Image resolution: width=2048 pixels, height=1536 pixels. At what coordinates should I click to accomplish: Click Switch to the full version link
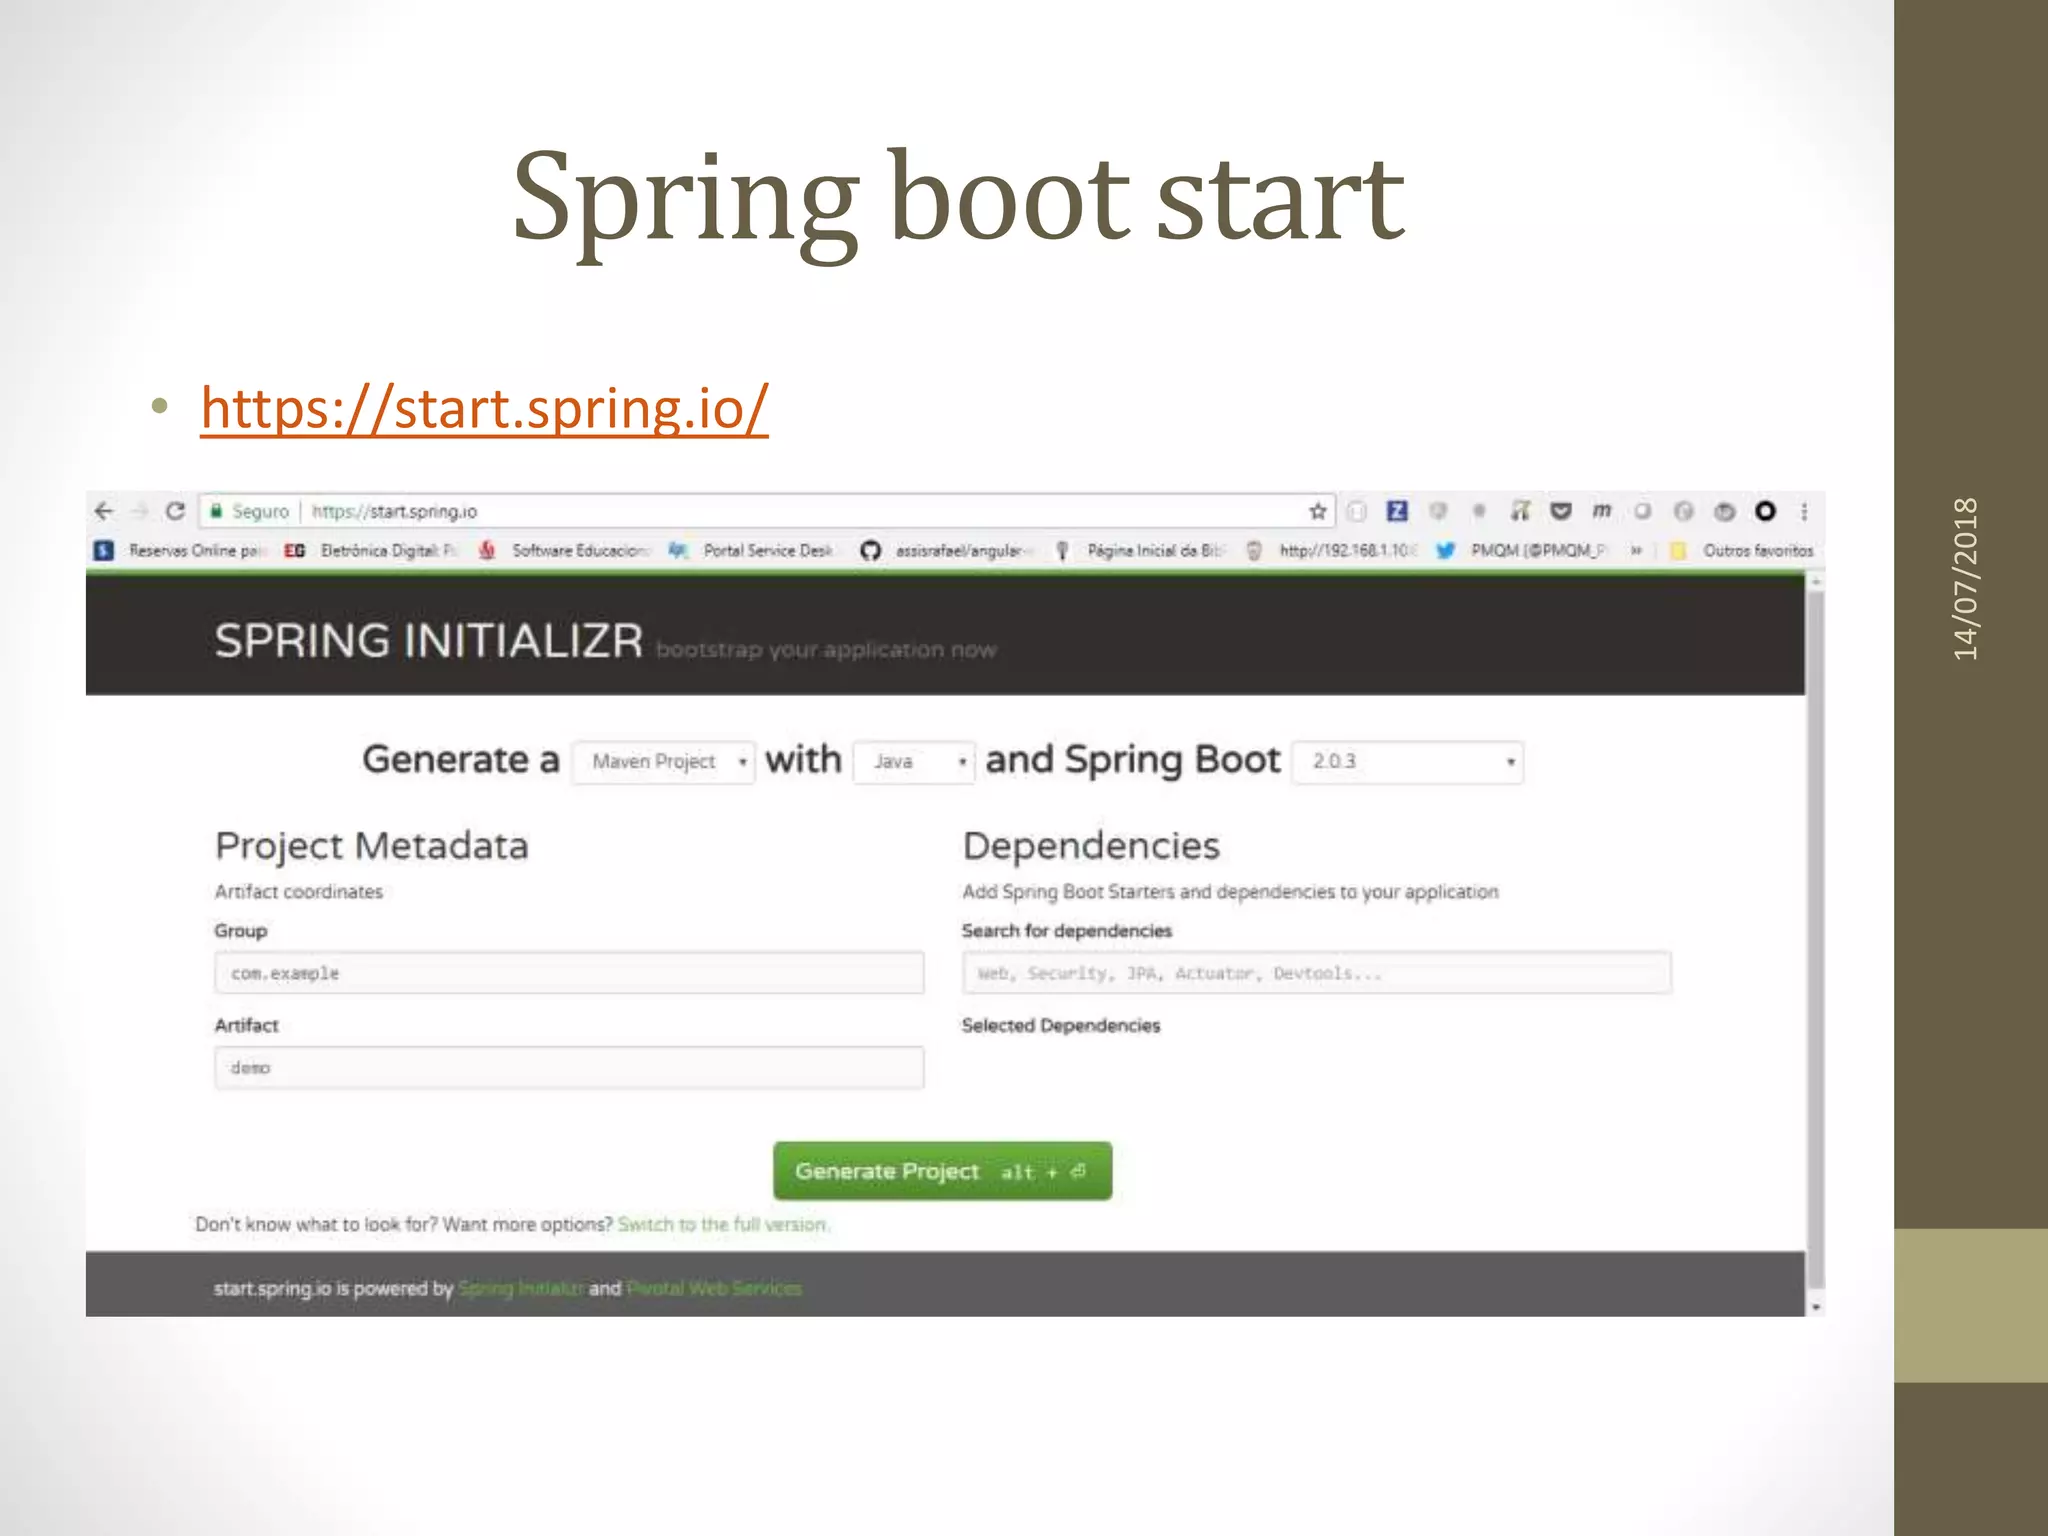723,1224
